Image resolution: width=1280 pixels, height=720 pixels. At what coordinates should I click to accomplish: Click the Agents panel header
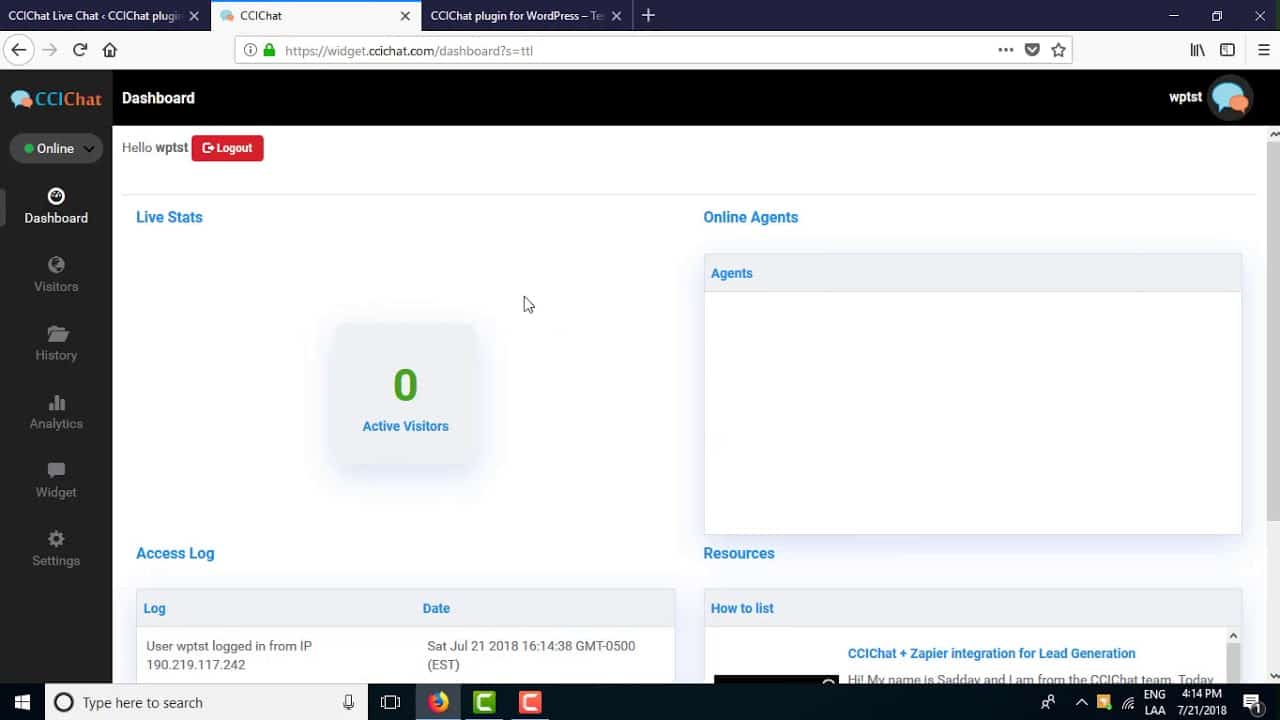(972, 273)
